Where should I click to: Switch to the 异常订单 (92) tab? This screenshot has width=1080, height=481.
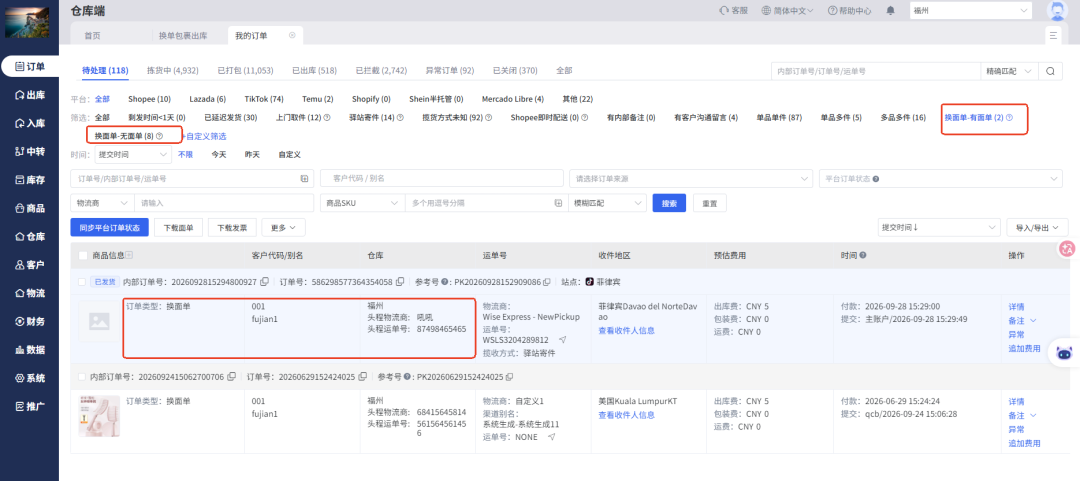(450, 70)
